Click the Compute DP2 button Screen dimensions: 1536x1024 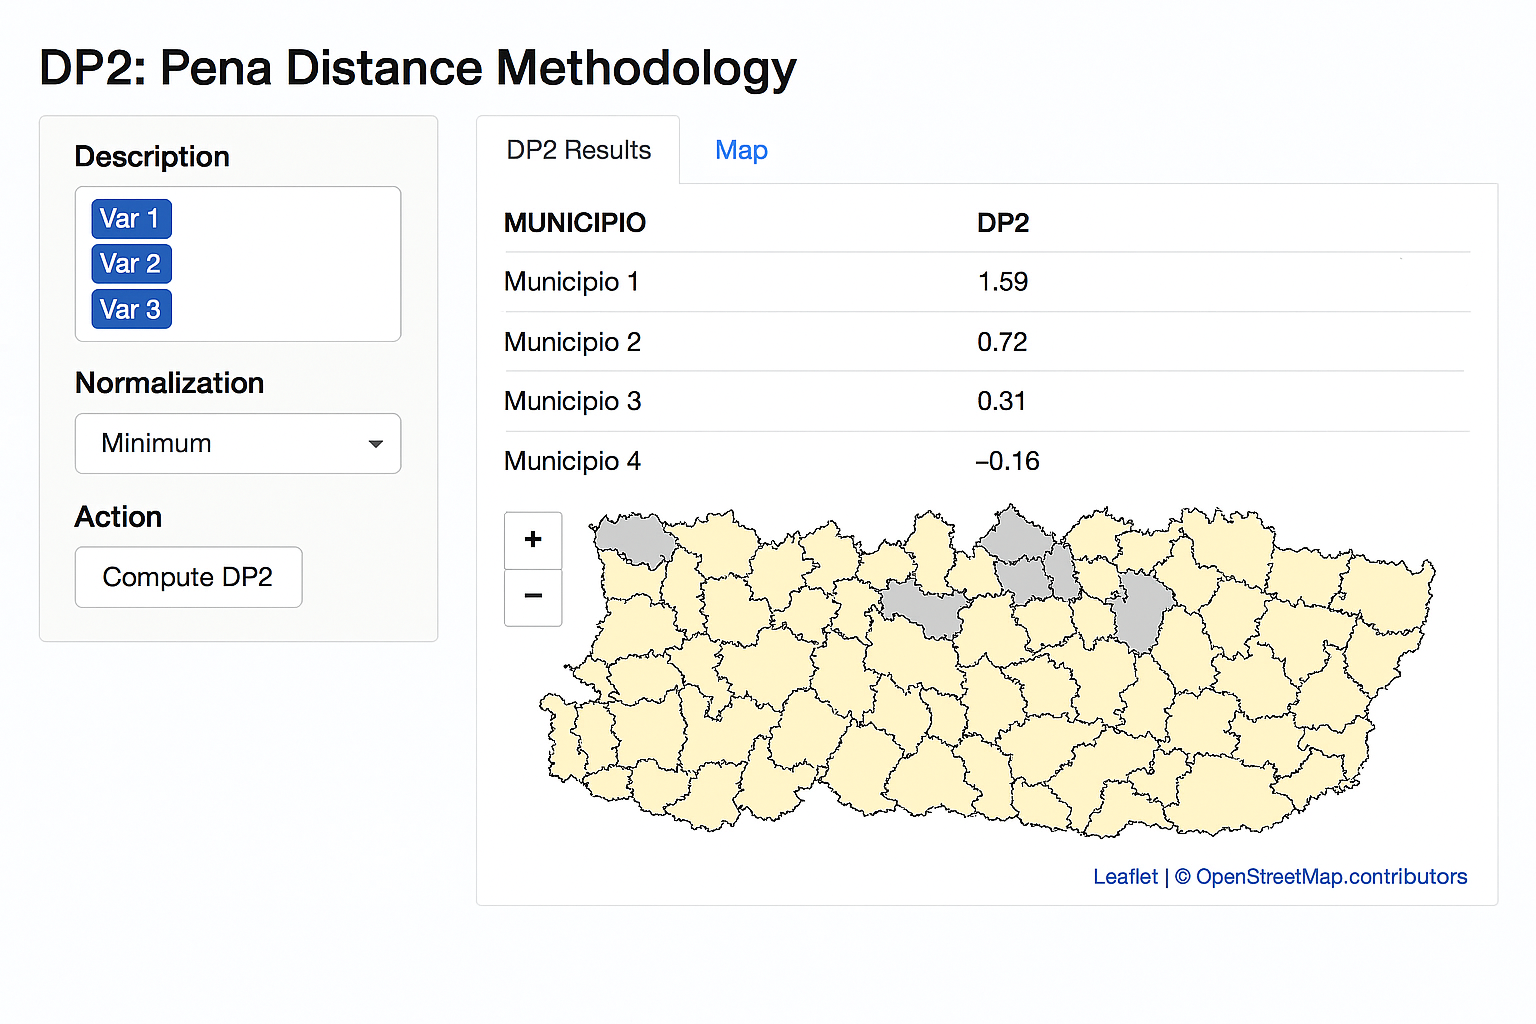coord(188,577)
